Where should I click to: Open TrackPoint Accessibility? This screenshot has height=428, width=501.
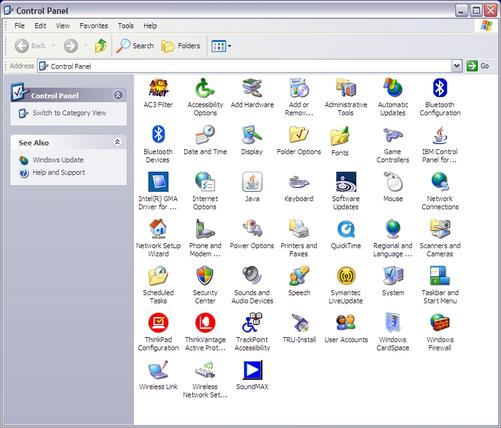point(252,332)
